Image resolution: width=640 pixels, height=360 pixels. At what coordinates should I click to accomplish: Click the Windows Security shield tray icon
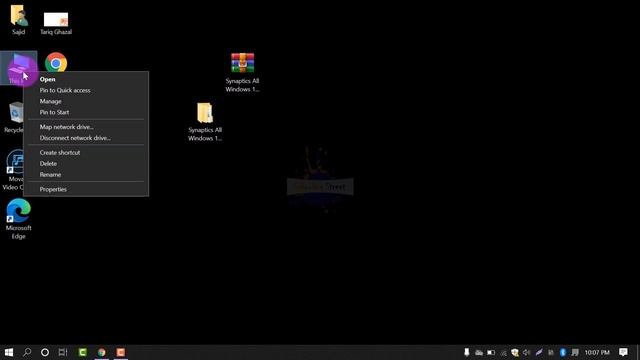[515, 352]
